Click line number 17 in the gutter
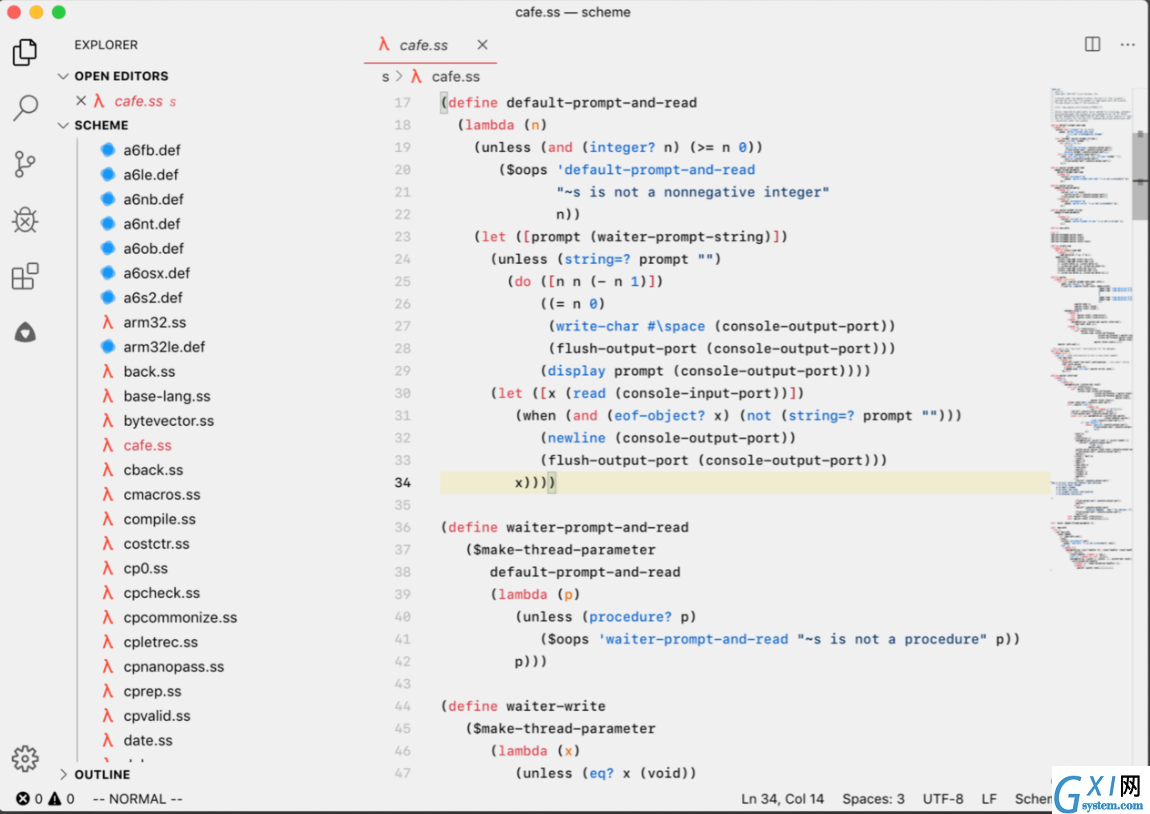The height and width of the screenshot is (814, 1150). [x=403, y=103]
